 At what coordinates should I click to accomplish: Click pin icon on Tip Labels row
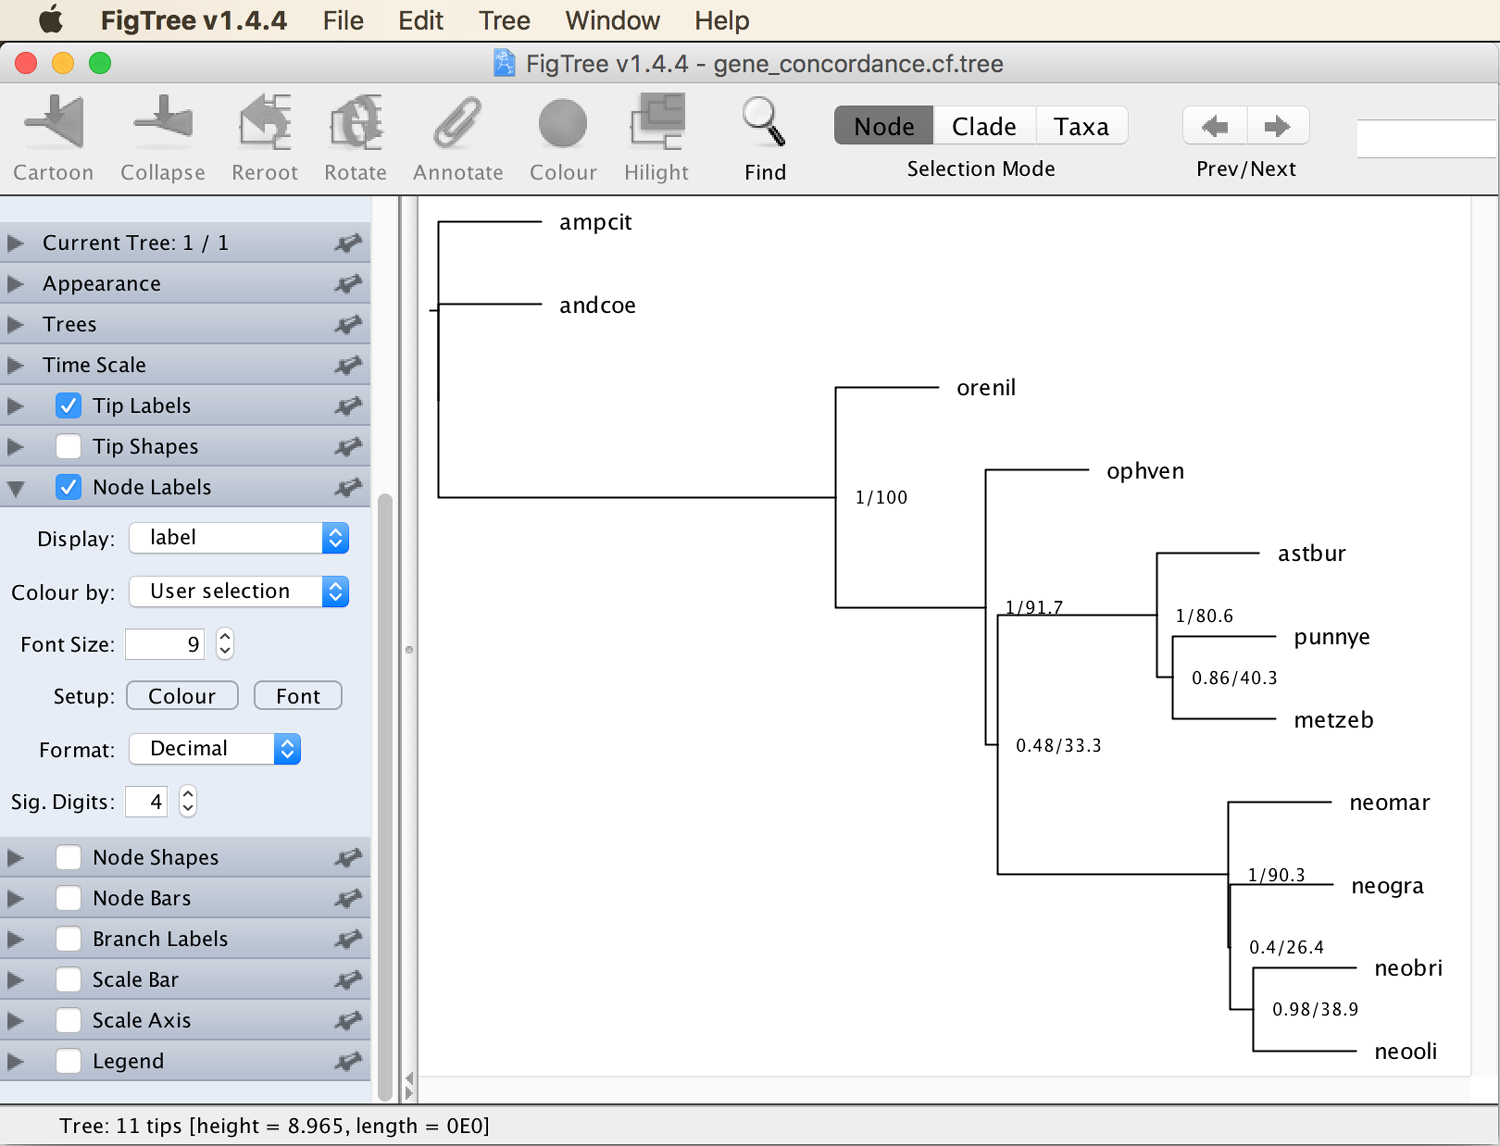click(x=348, y=406)
